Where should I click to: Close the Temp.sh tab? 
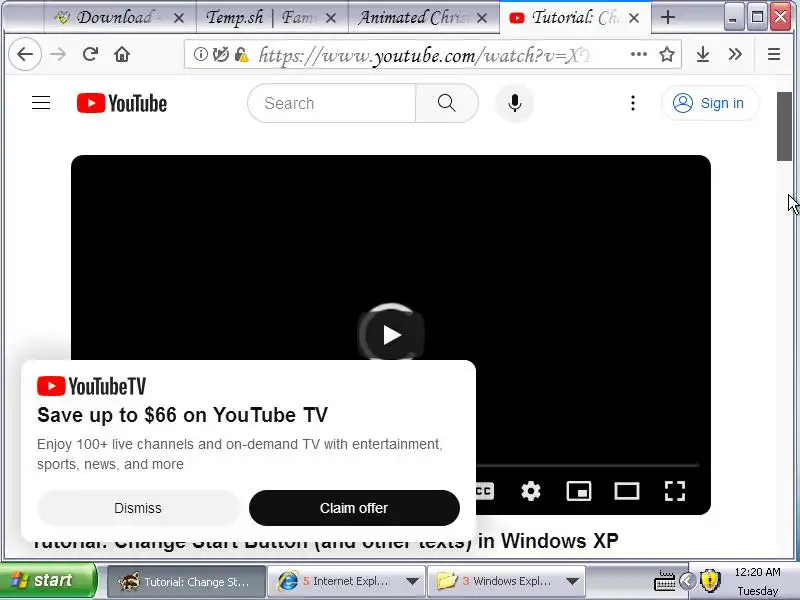pyautogui.click(x=331, y=18)
